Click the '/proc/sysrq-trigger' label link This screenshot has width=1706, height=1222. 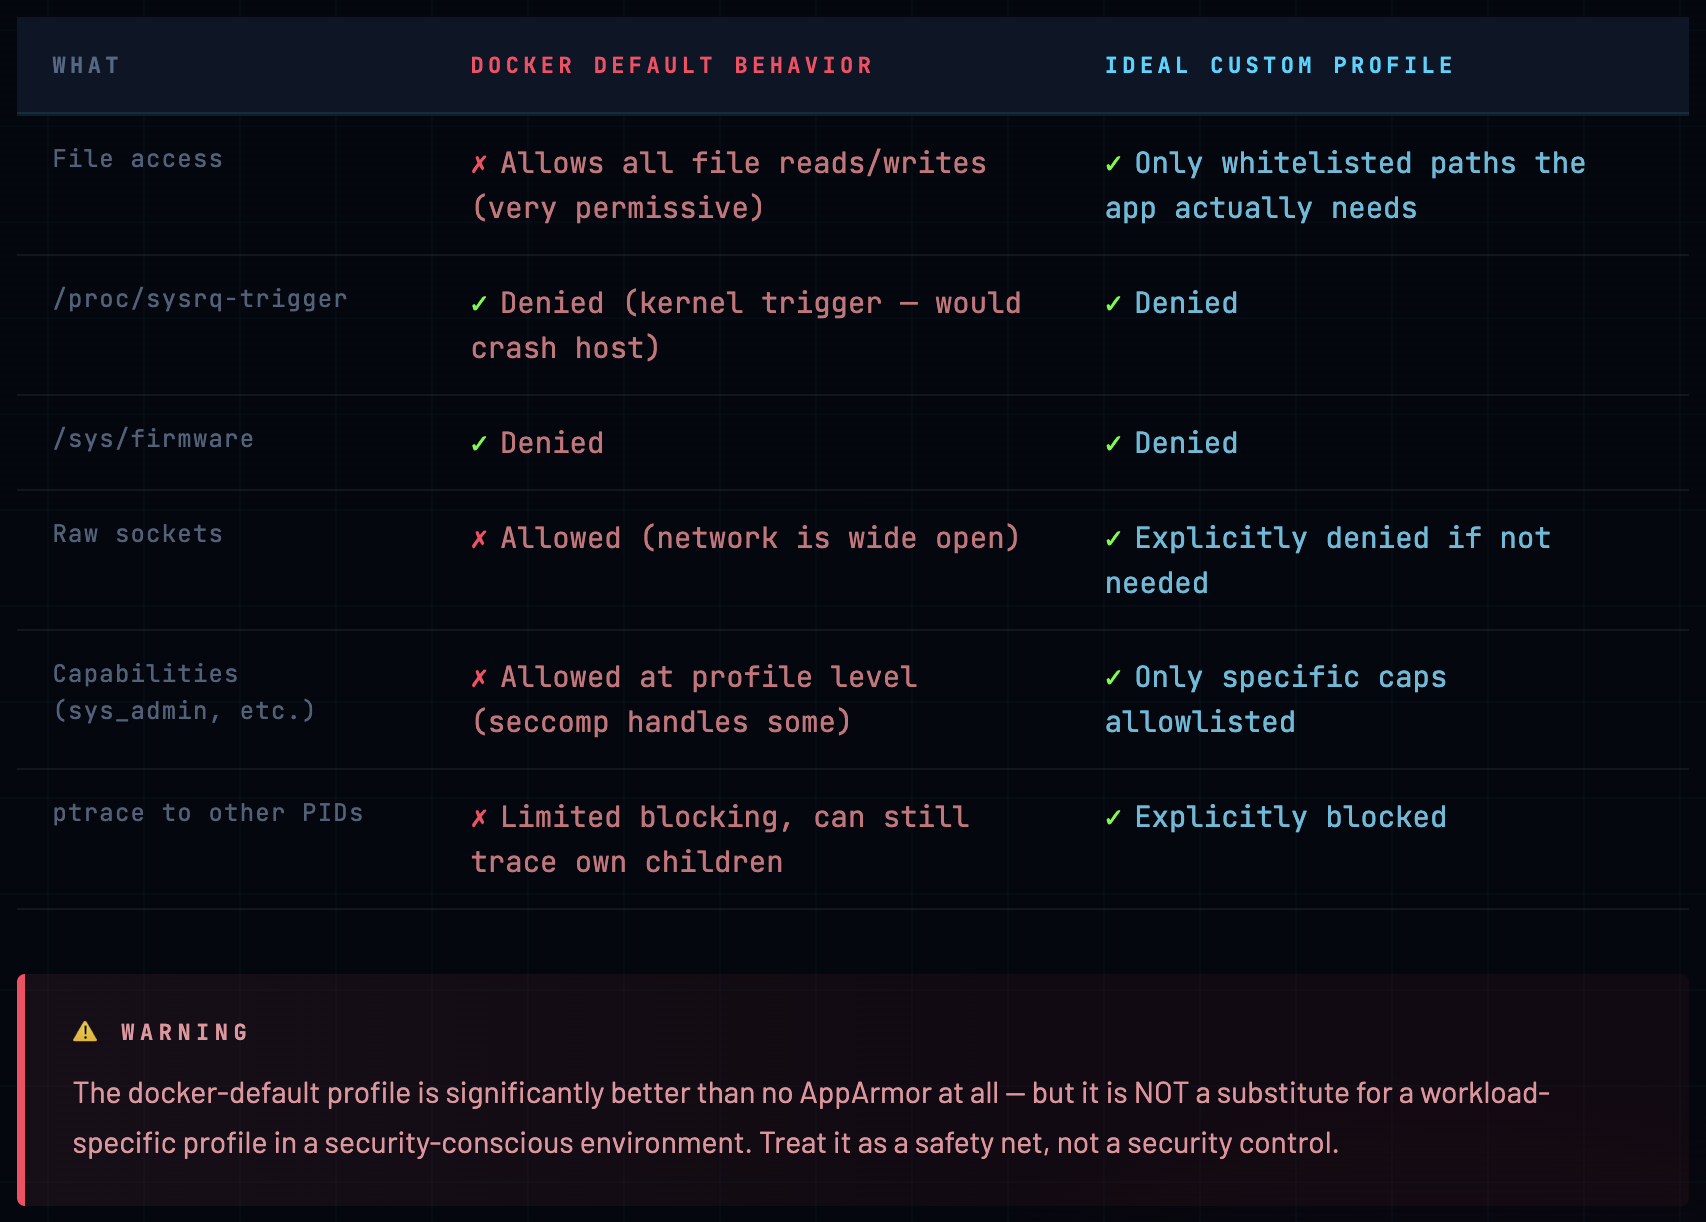[x=200, y=297]
